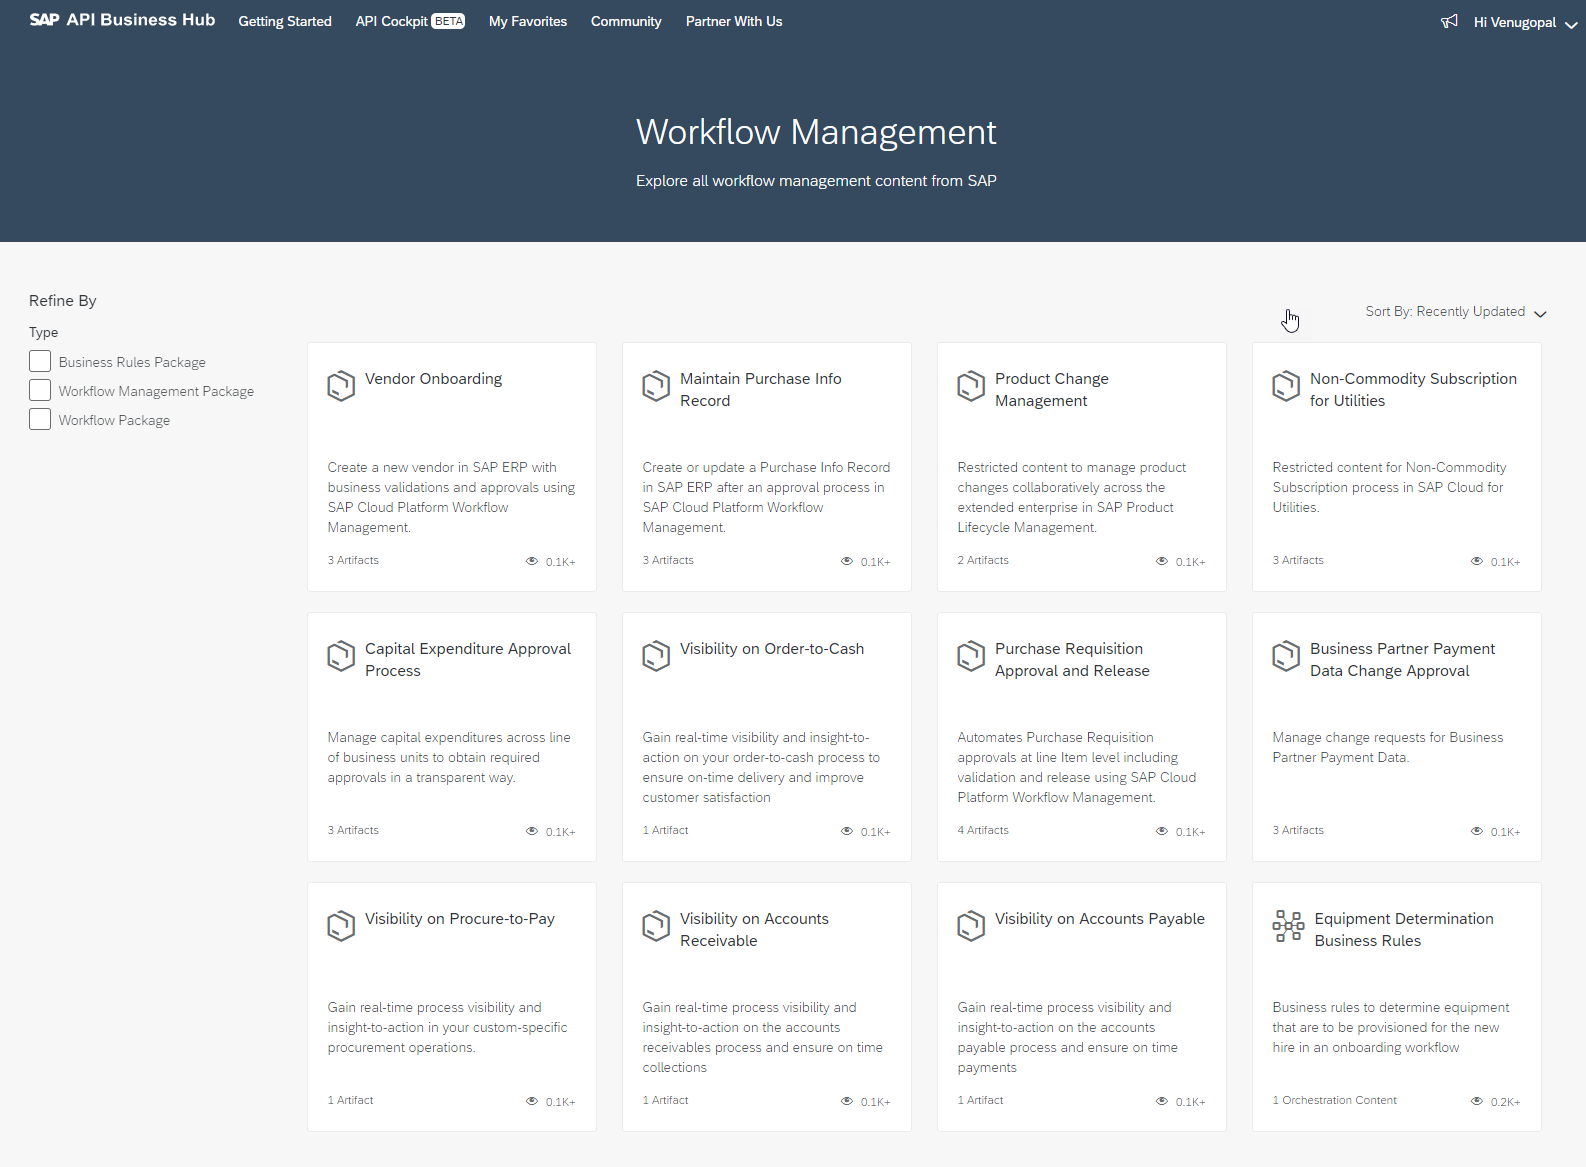This screenshot has width=1586, height=1167.
Task: Open the Vendor Onboarding package title
Action: point(434,379)
